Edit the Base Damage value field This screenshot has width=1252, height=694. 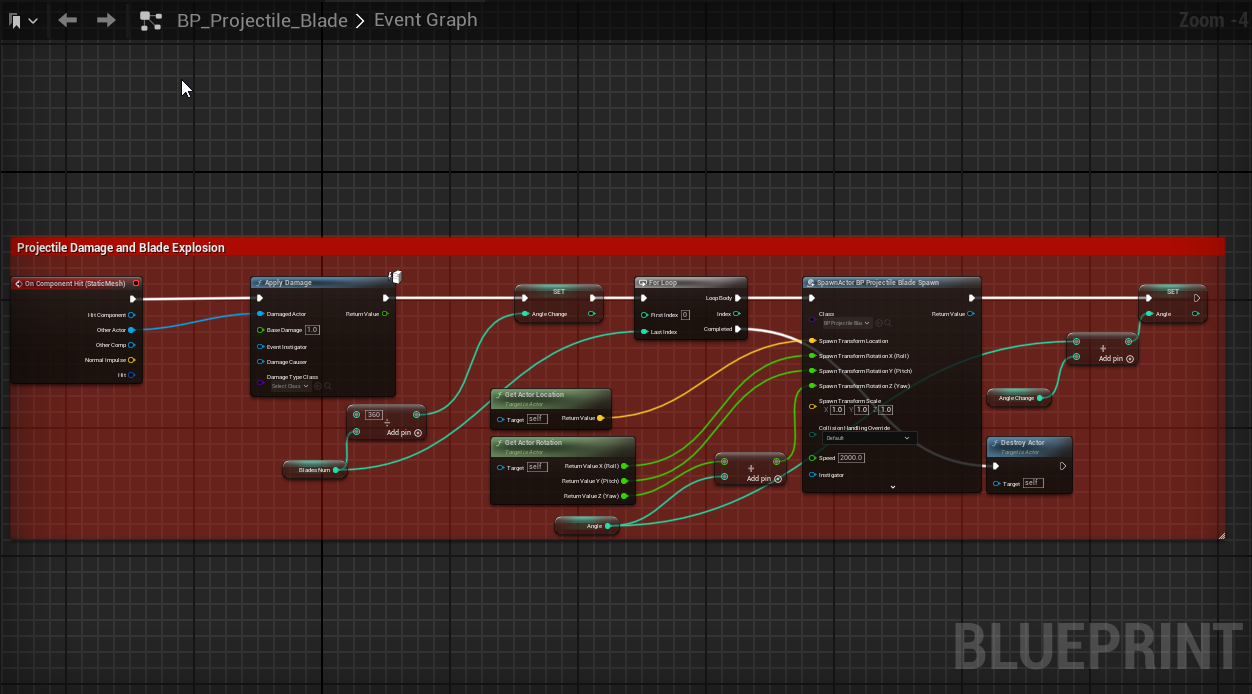click(312, 329)
